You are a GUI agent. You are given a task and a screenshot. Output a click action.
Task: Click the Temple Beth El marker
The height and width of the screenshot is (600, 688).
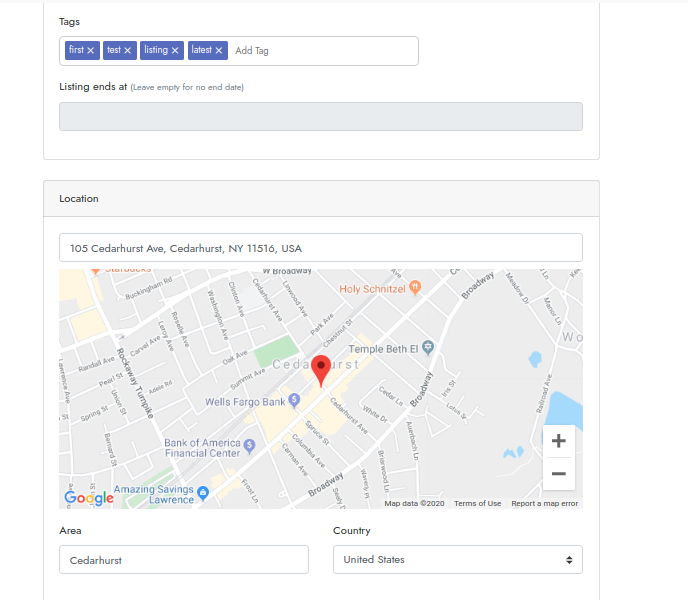tap(428, 348)
